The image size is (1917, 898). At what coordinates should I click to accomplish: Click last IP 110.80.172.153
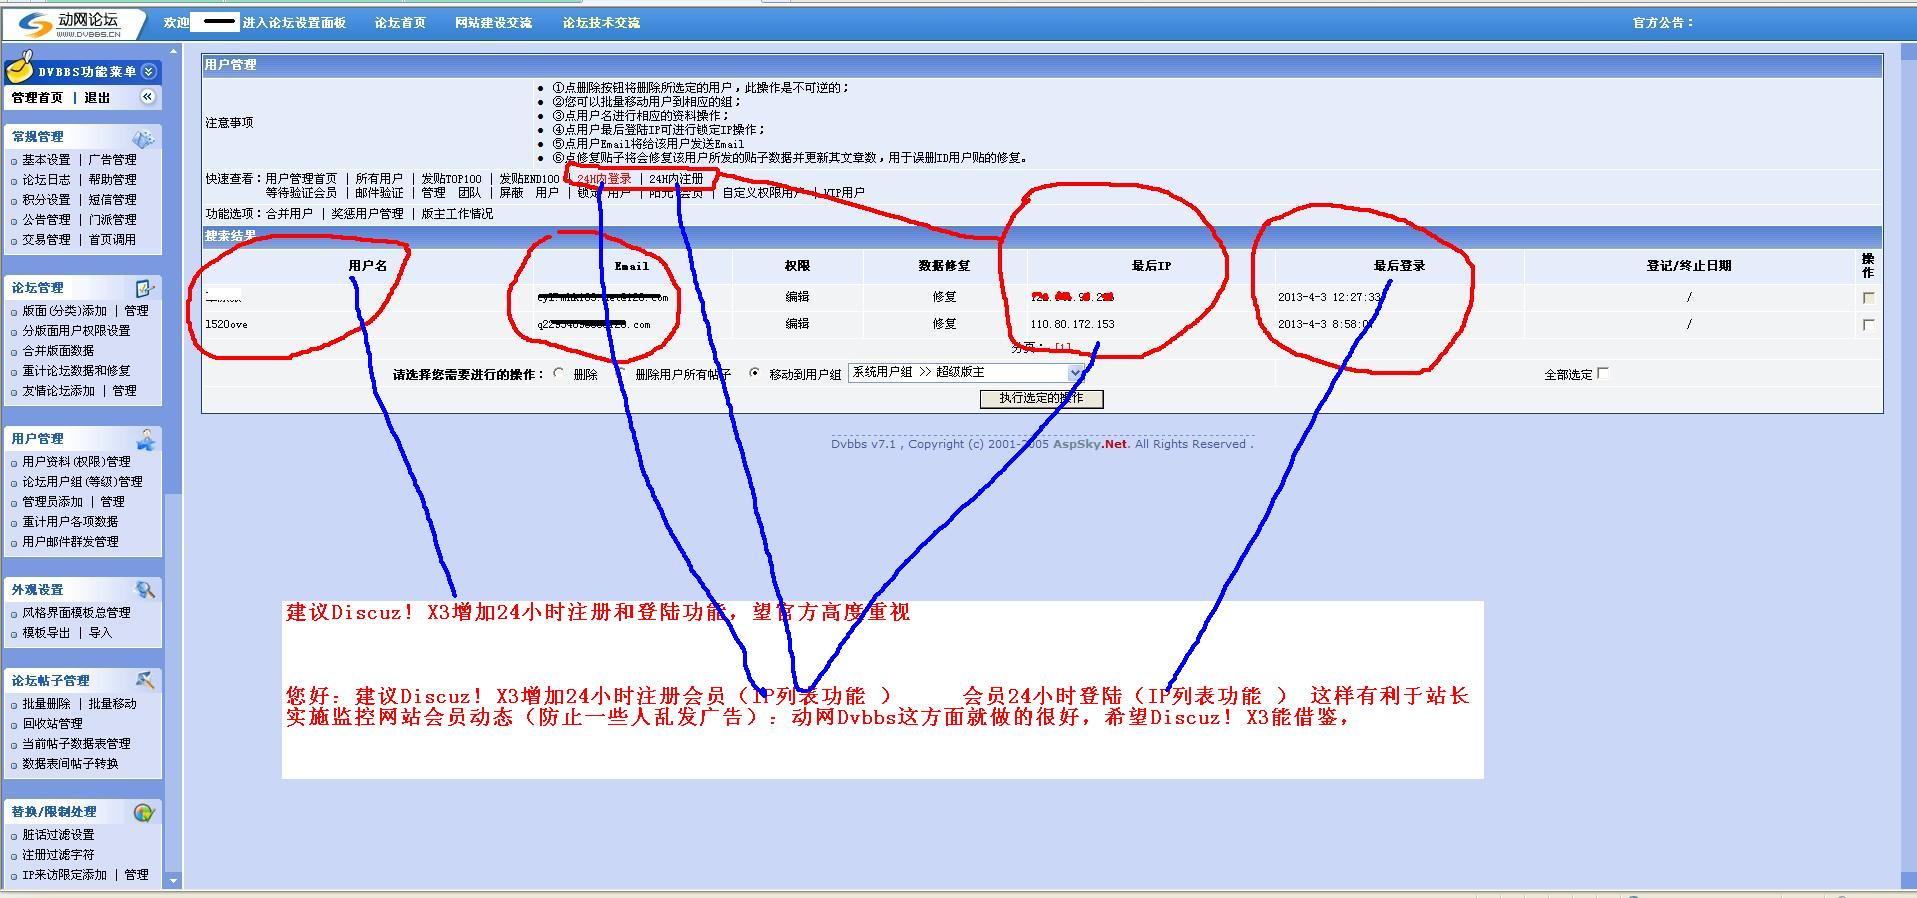(1072, 324)
